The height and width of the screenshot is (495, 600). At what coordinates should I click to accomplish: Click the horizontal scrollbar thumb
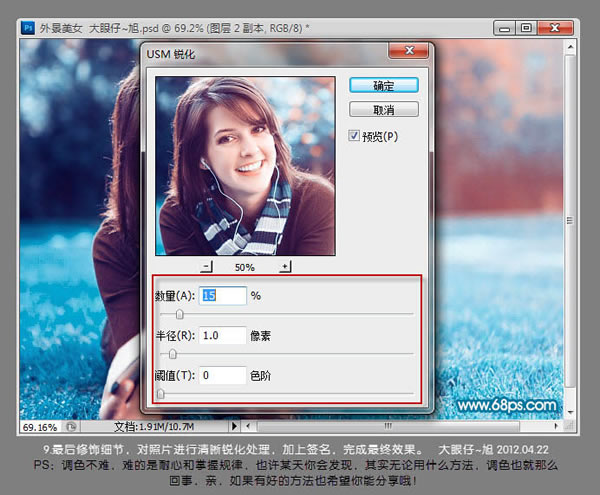click(x=388, y=426)
